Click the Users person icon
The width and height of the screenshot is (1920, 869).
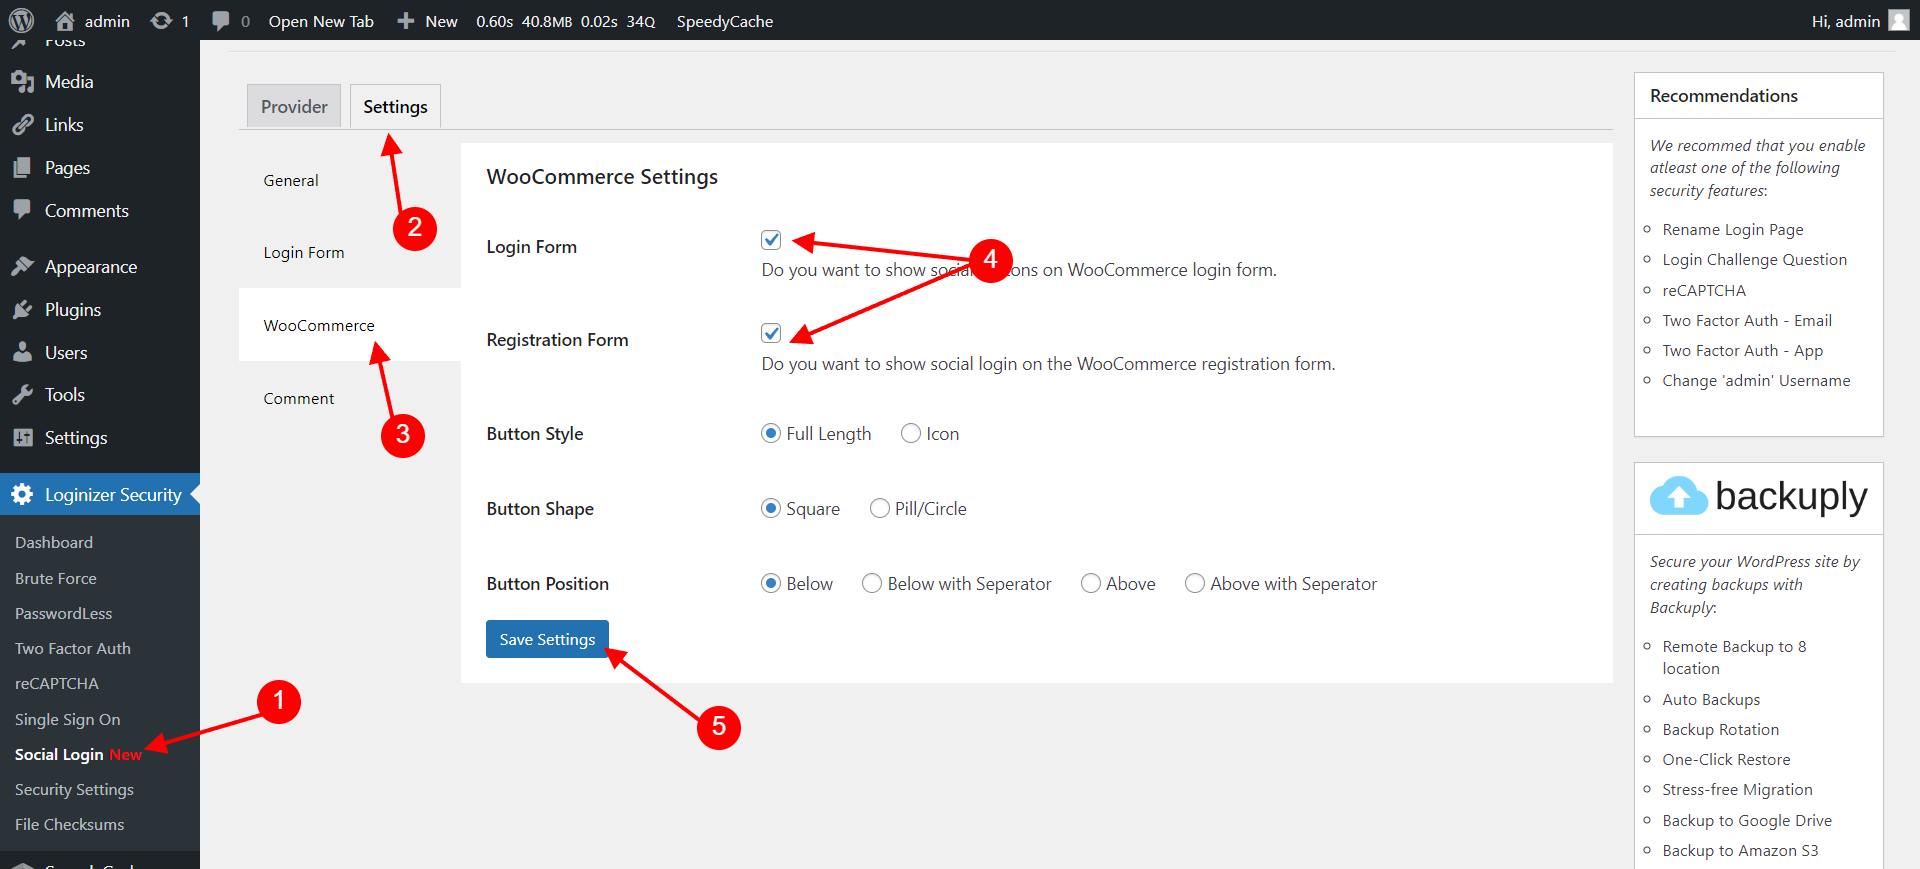click(x=22, y=352)
